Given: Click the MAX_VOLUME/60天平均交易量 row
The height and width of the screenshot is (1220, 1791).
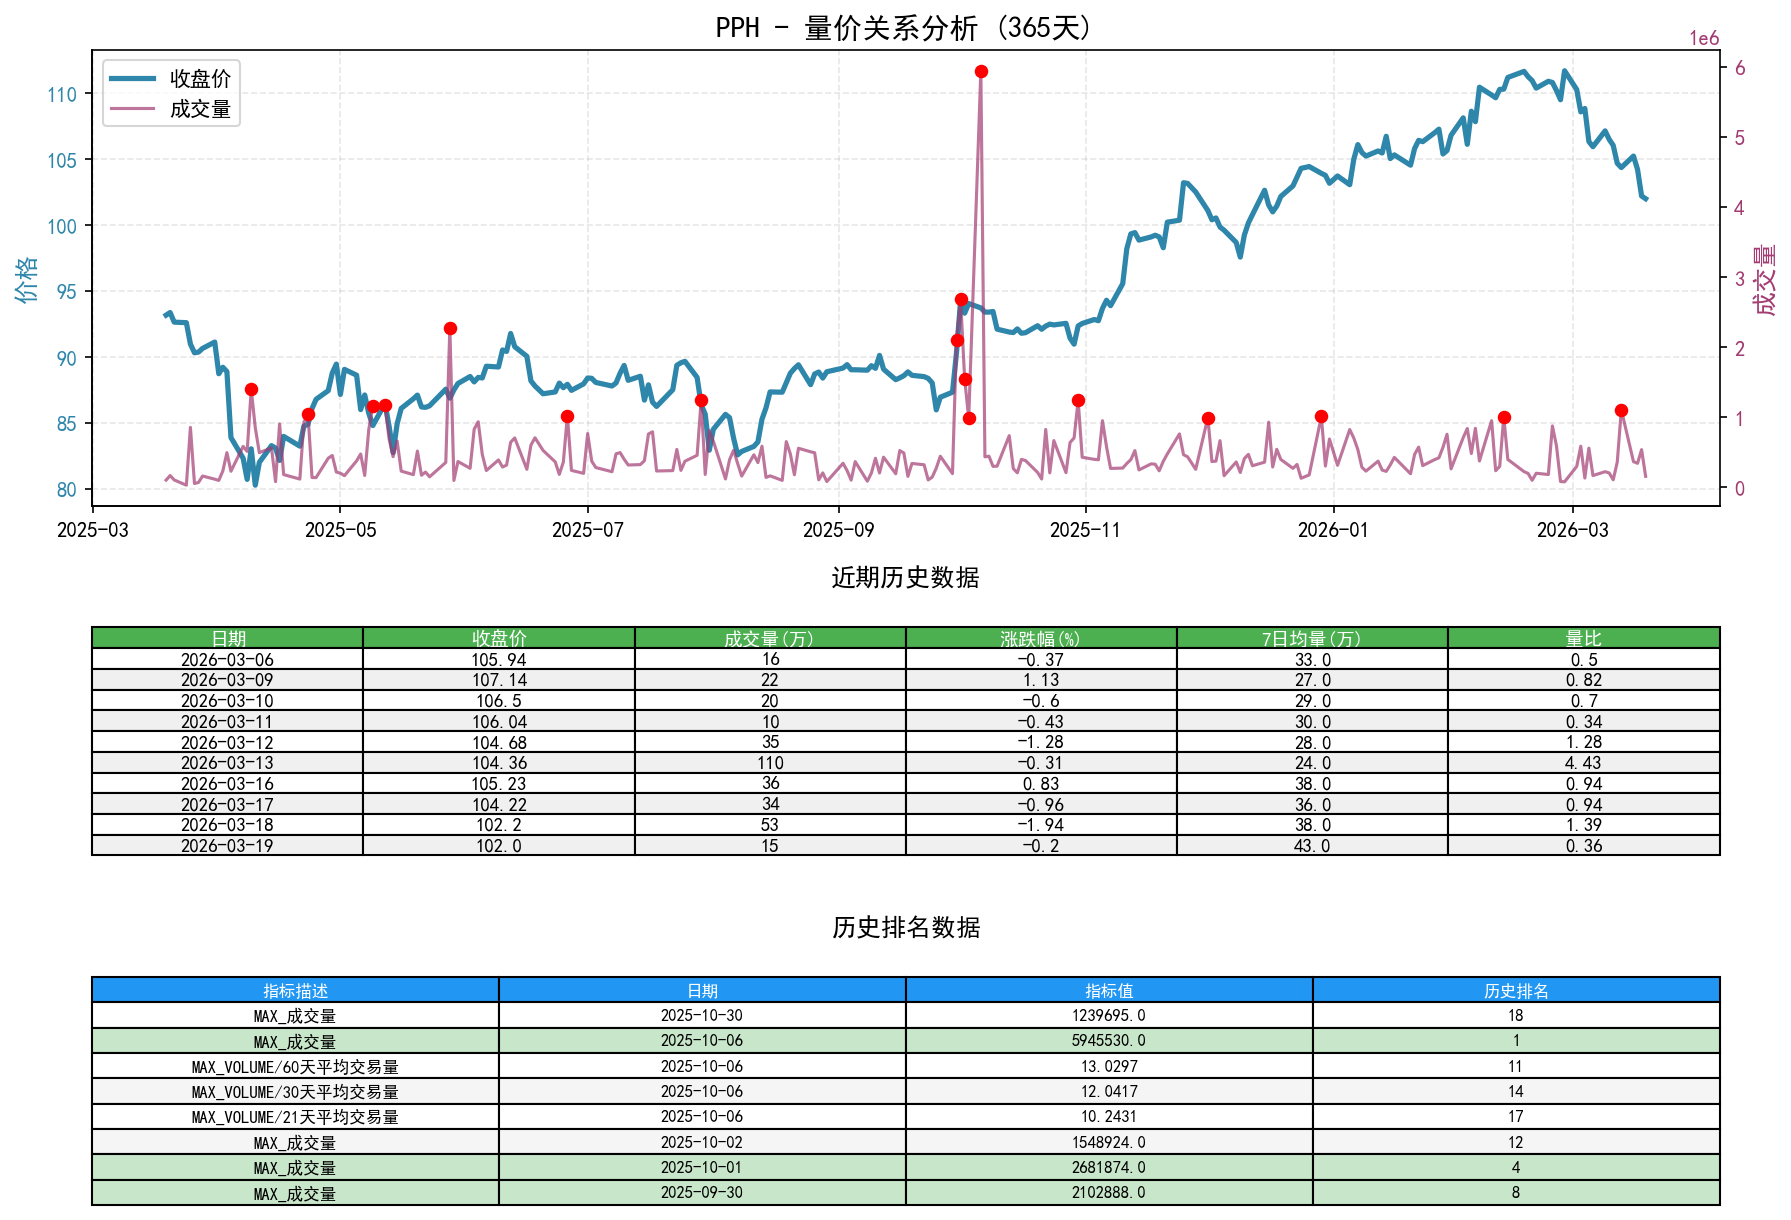Looking at the screenshot, I should pyautogui.click(x=293, y=1066).
